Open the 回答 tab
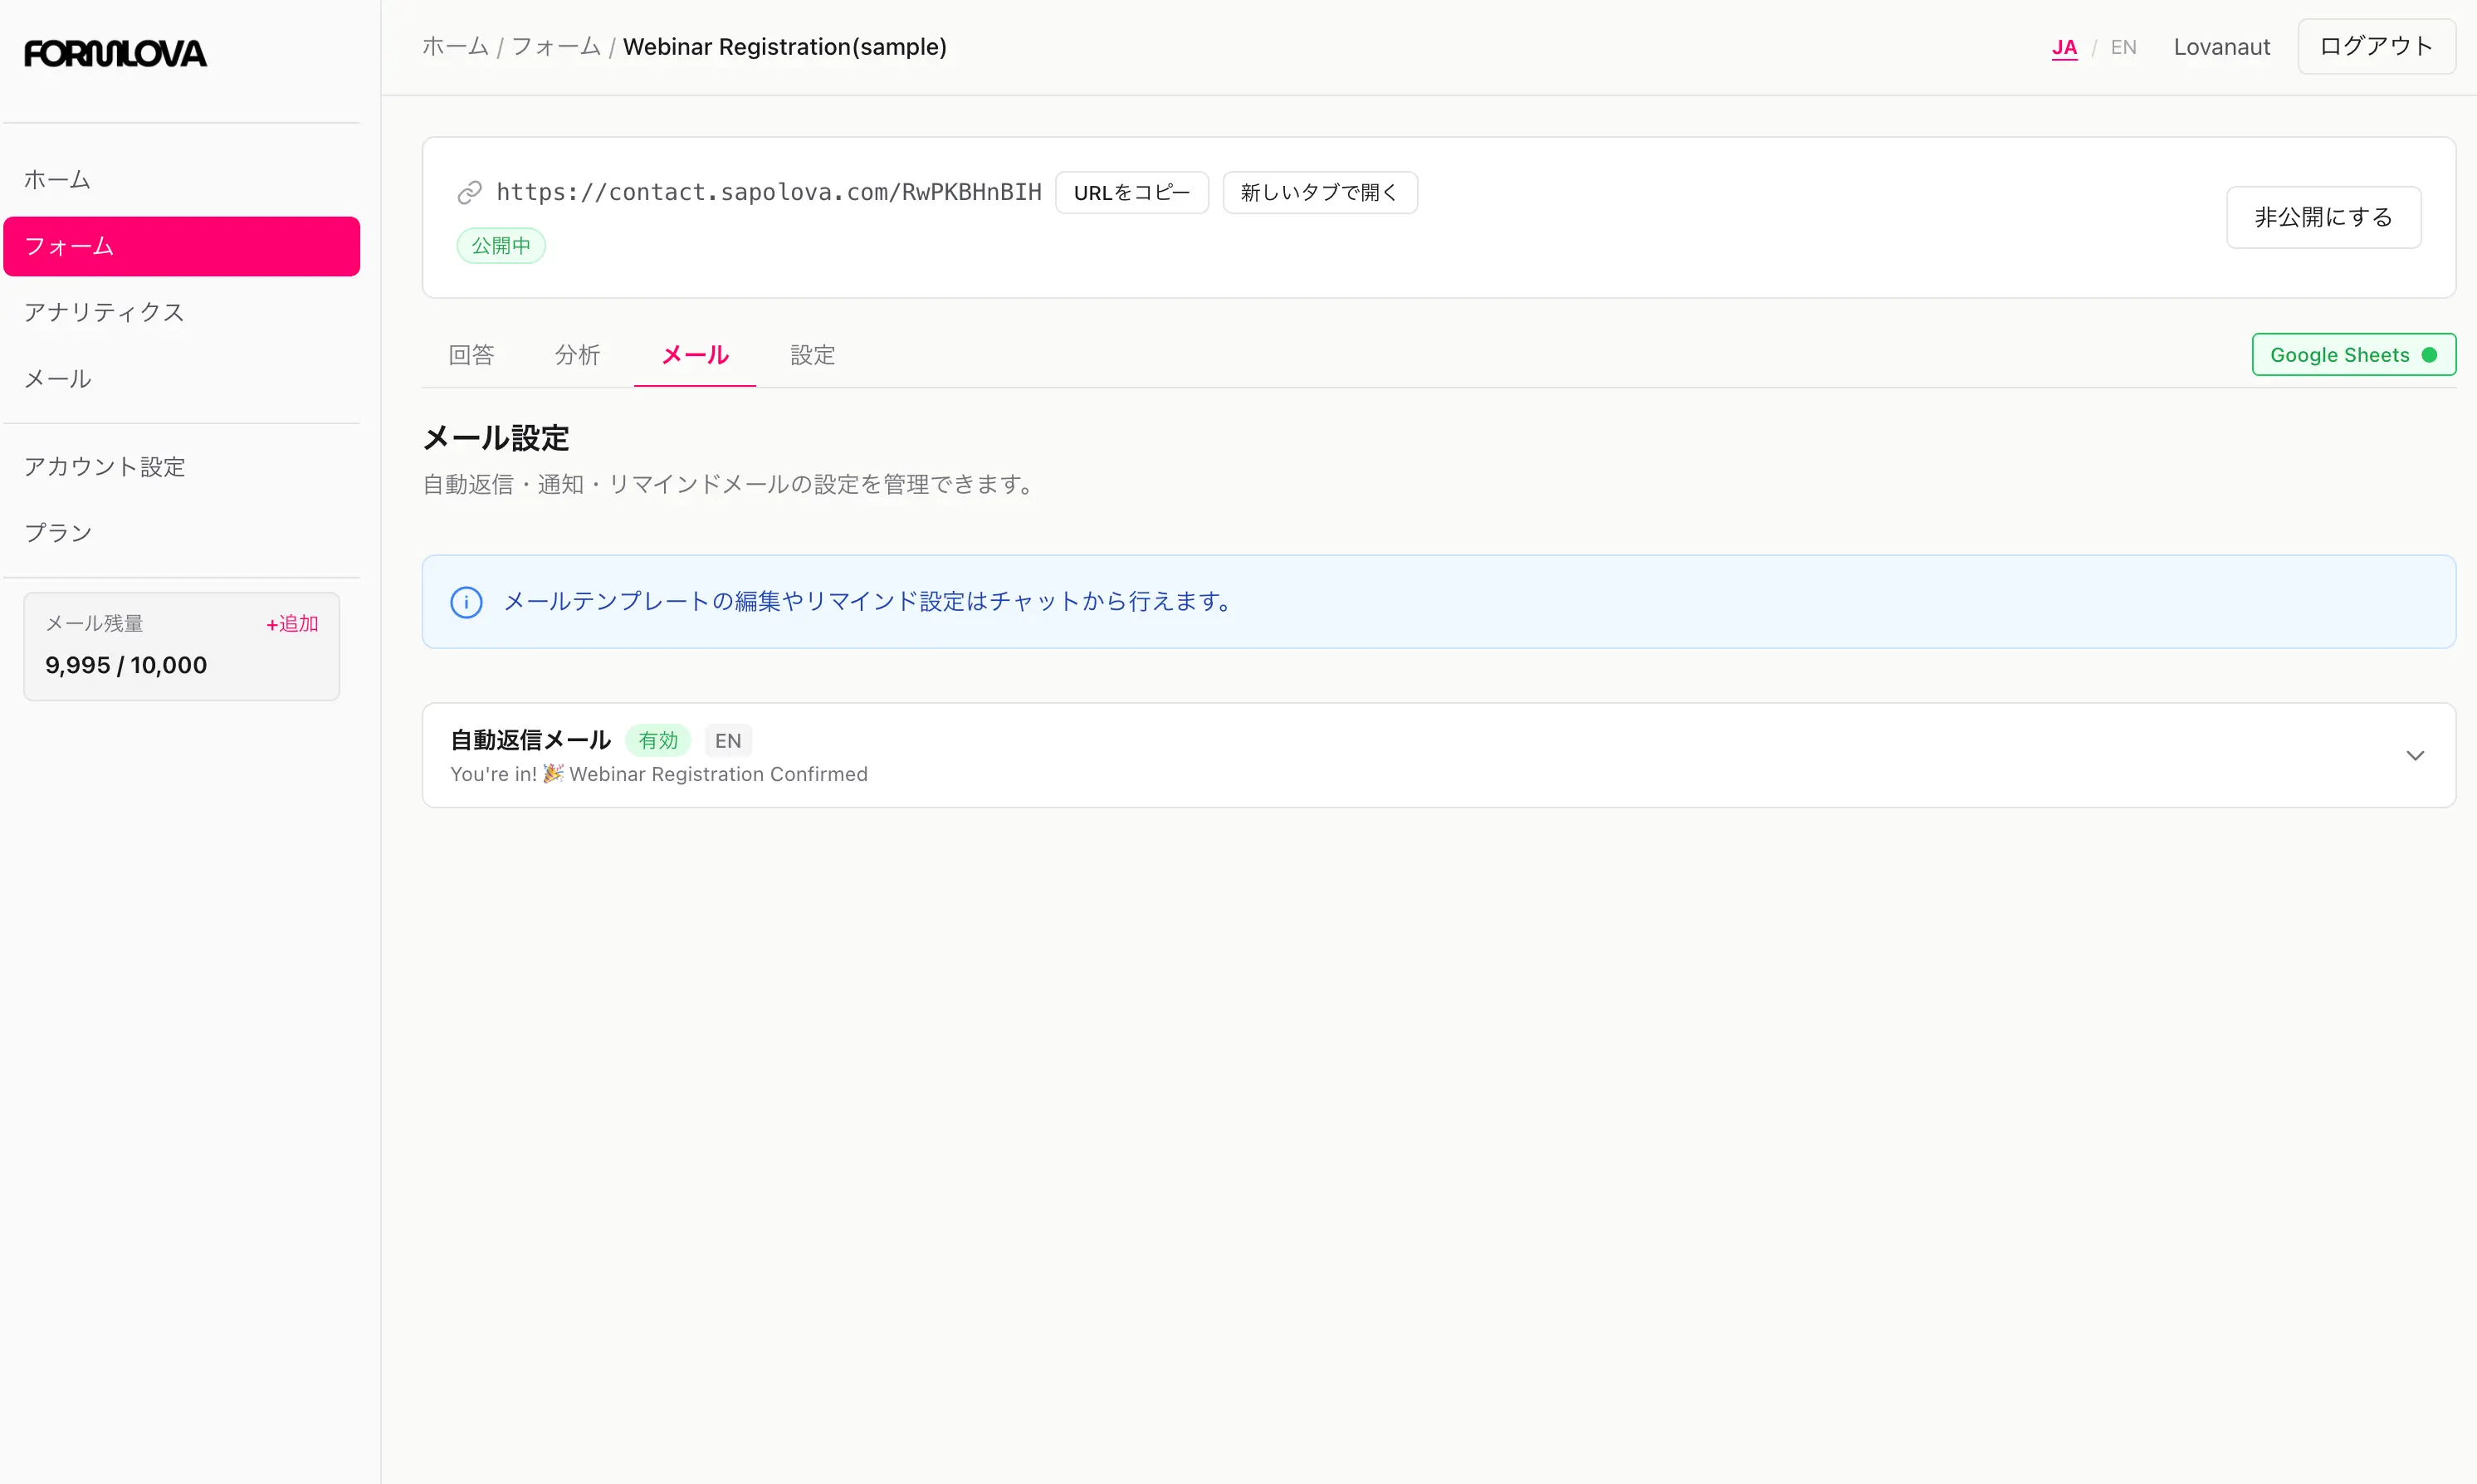Image resolution: width=2477 pixels, height=1484 pixels. tap(470, 355)
